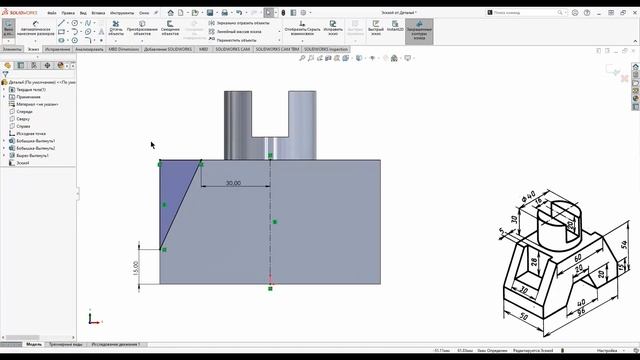Click the Smart Dimension tool
Screen dimensions: 640x360
click(x=36, y=29)
